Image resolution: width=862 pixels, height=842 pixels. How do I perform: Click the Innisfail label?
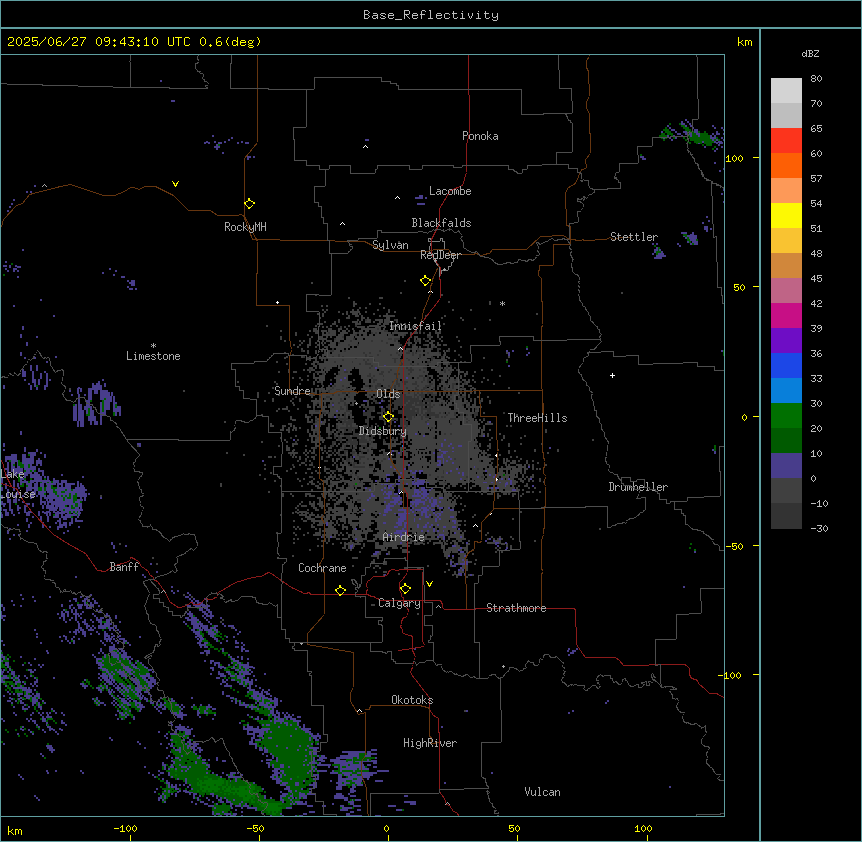(x=416, y=326)
